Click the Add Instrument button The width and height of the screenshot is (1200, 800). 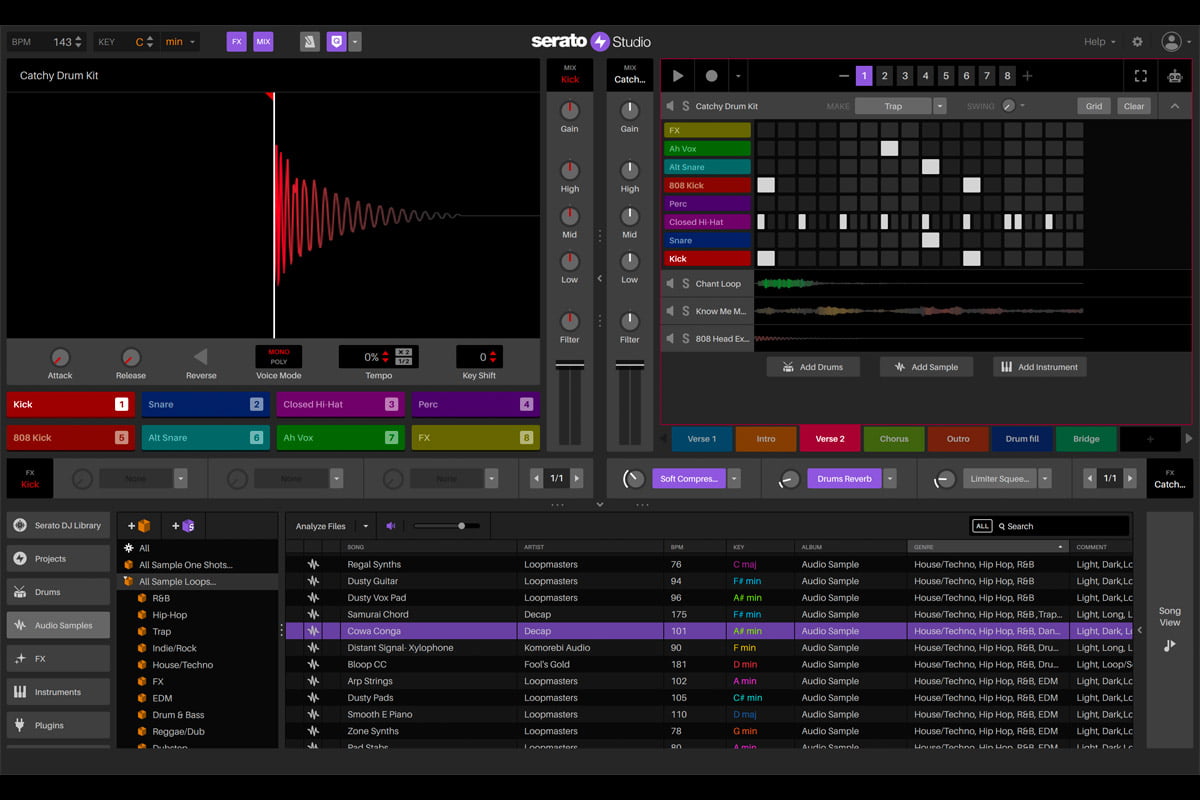1040,367
